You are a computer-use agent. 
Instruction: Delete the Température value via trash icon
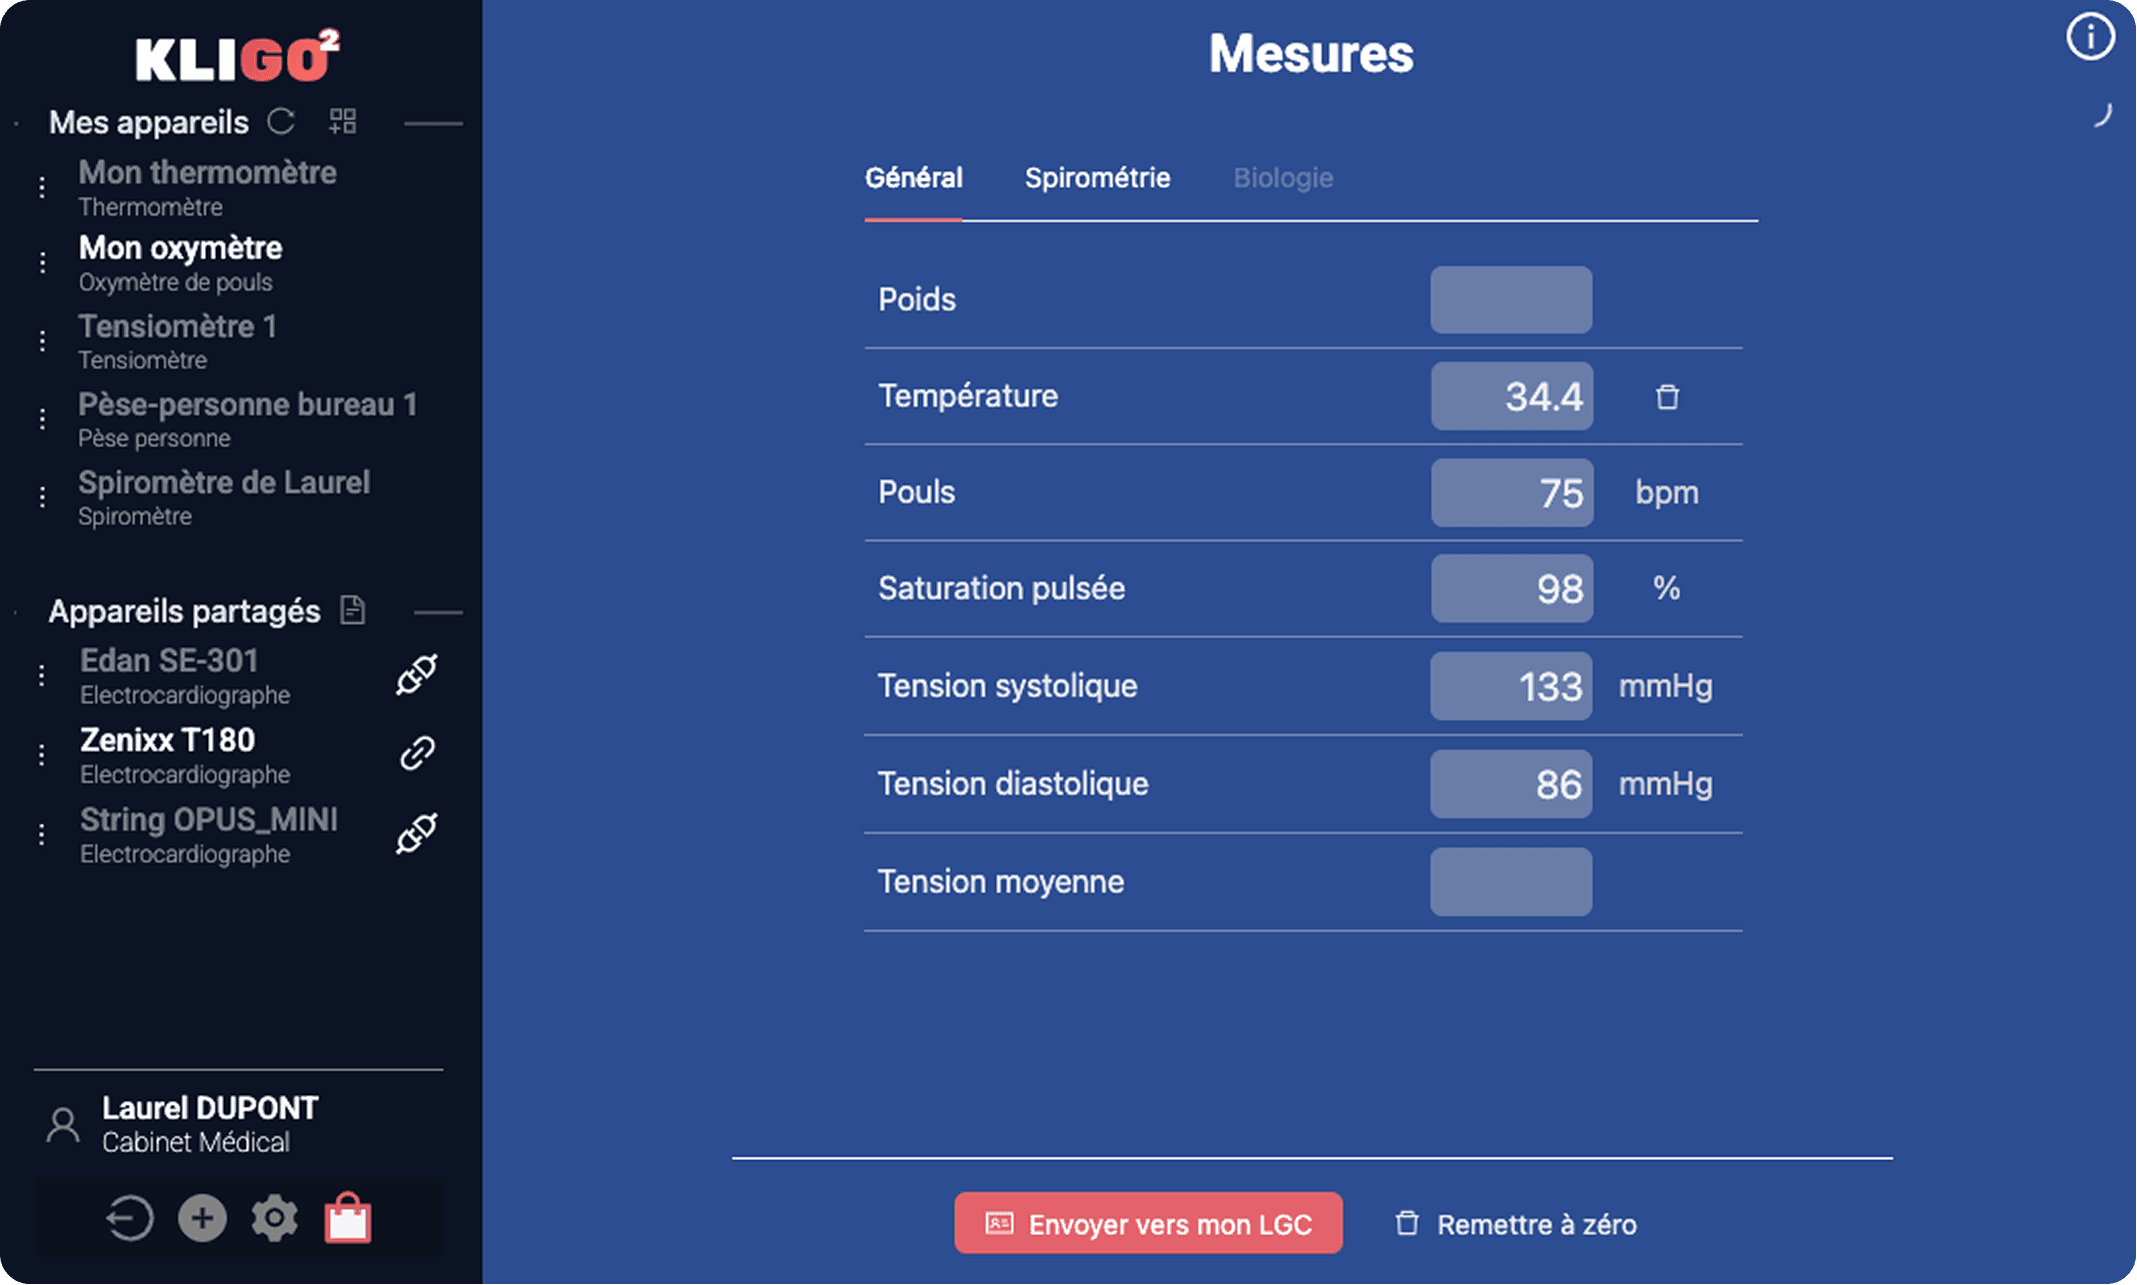[x=1667, y=396]
